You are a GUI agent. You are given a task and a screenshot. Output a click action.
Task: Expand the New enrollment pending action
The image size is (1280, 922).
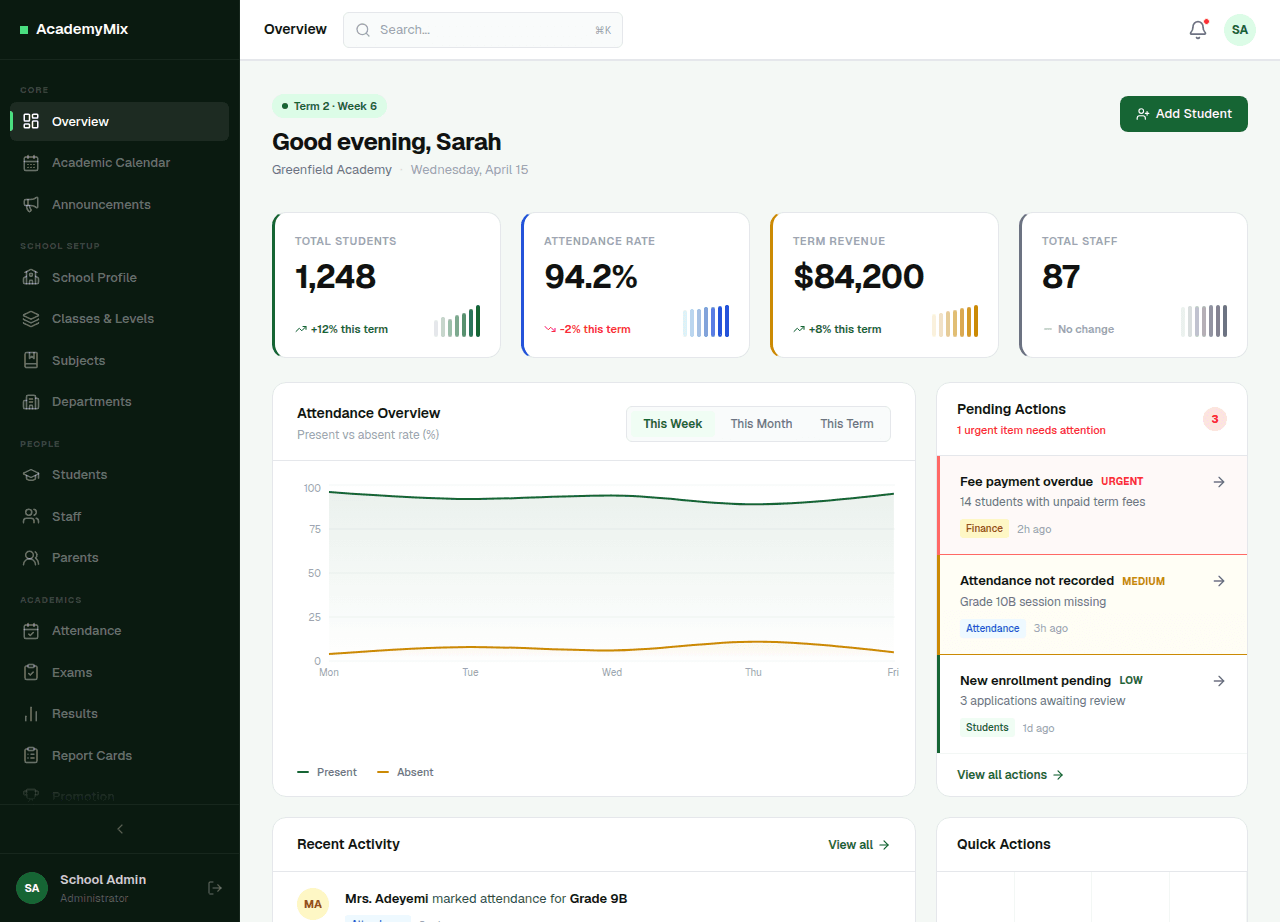pos(1219,680)
